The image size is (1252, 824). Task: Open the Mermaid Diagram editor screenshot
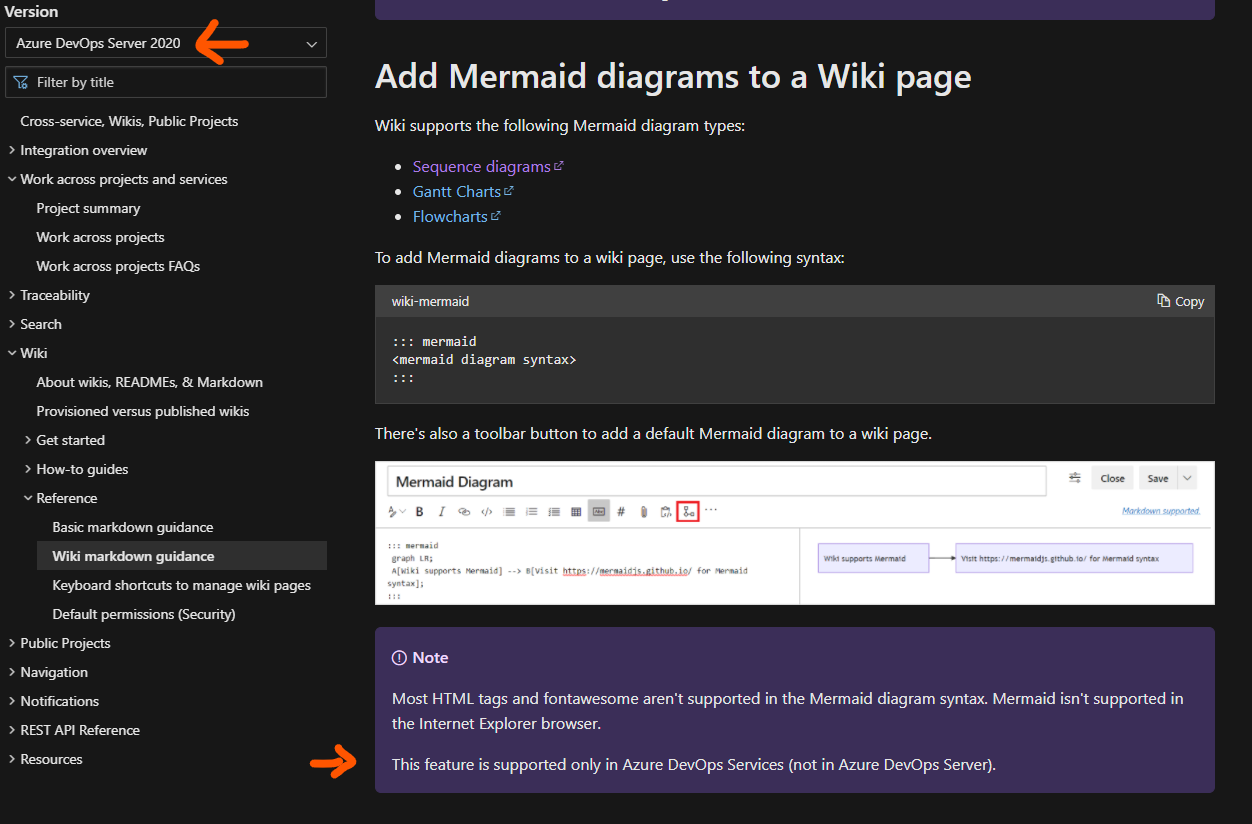[795, 532]
